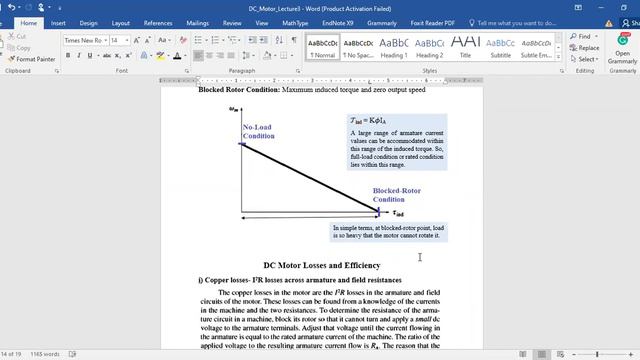Expand the Styles gallery list
Image resolution: width=640 pixels, height=360 pixels.
[x=558, y=57]
